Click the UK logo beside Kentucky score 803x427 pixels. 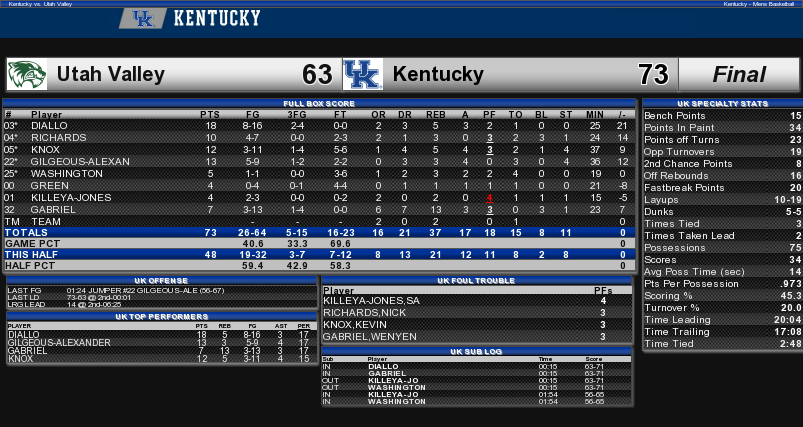pyautogui.click(x=363, y=75)
